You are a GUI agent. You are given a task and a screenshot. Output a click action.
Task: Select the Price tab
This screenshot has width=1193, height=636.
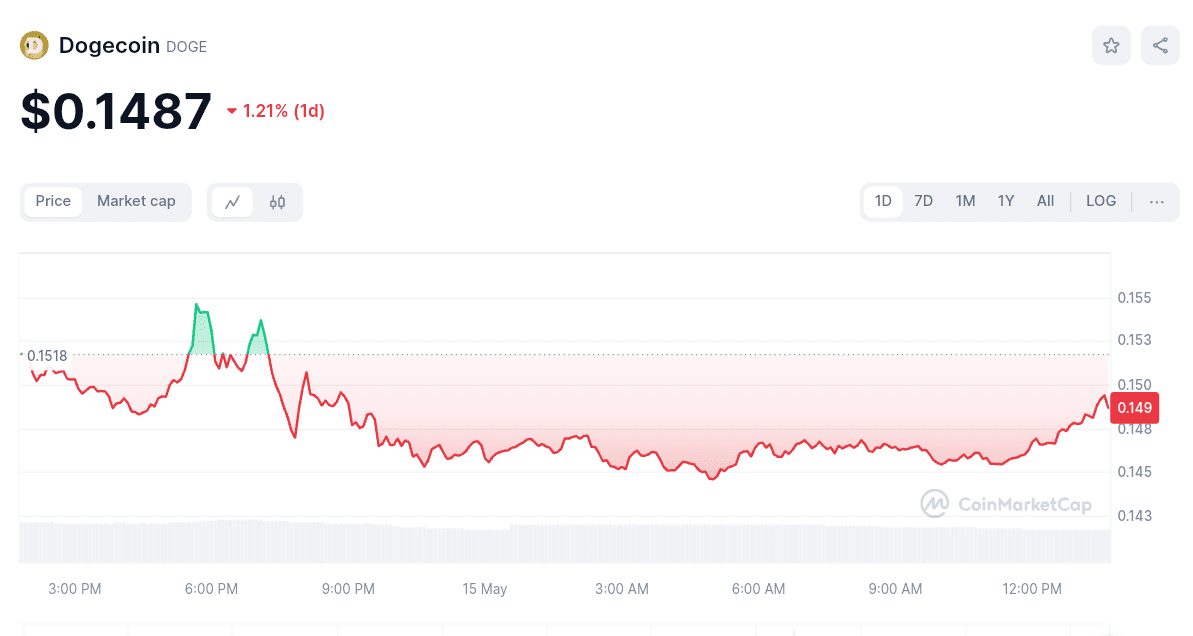(x=53, y=201)
